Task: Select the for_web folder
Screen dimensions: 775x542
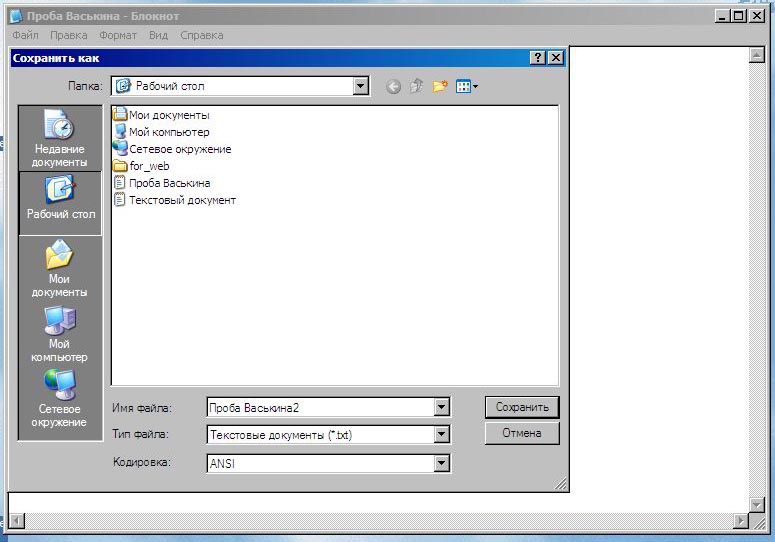Action: [141, 166]
